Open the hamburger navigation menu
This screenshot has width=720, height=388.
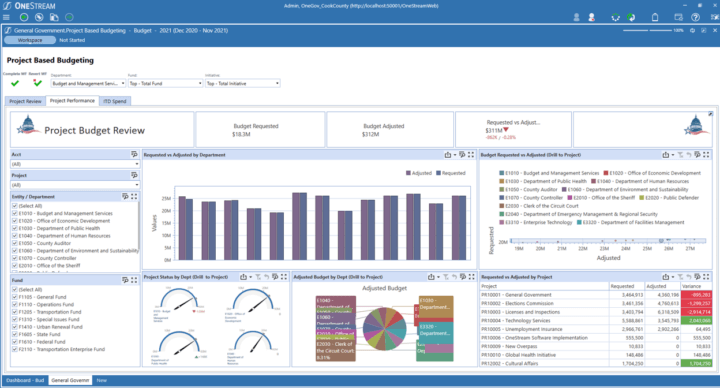click(6, 17)
